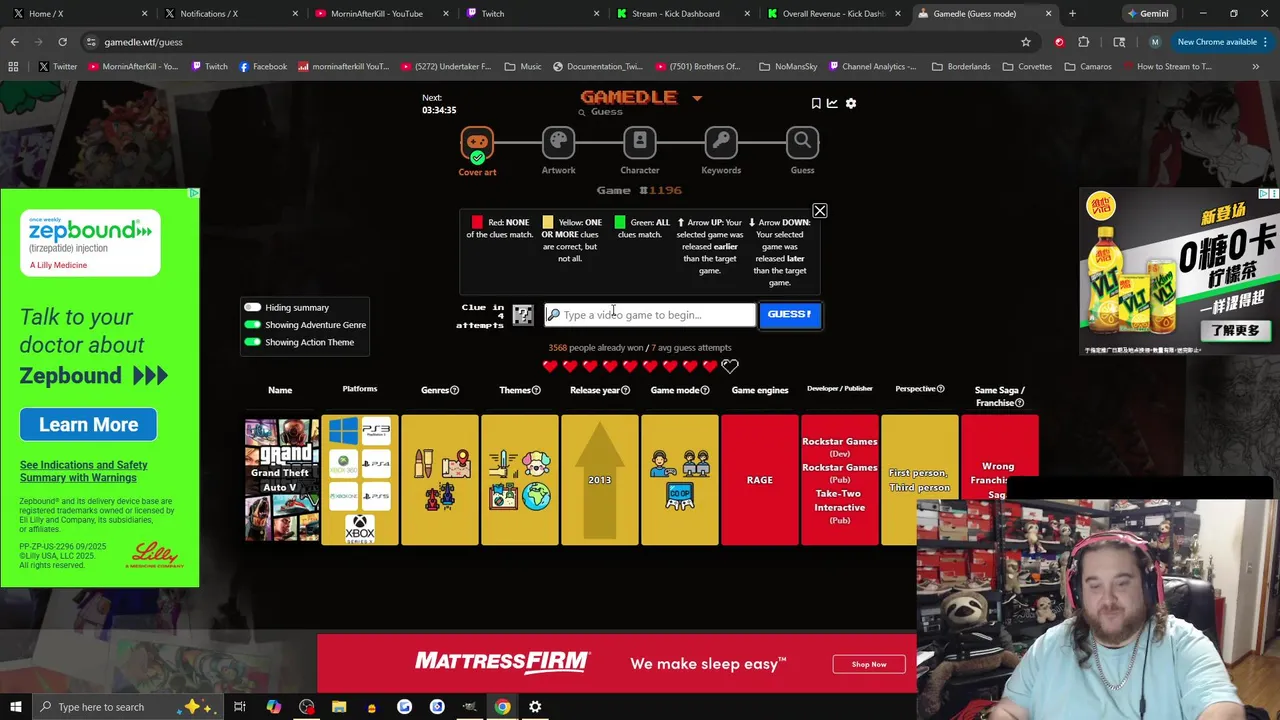The image size is (1280, 720).
Task: Select the Character step icon
Action: (x=640, y=142)
